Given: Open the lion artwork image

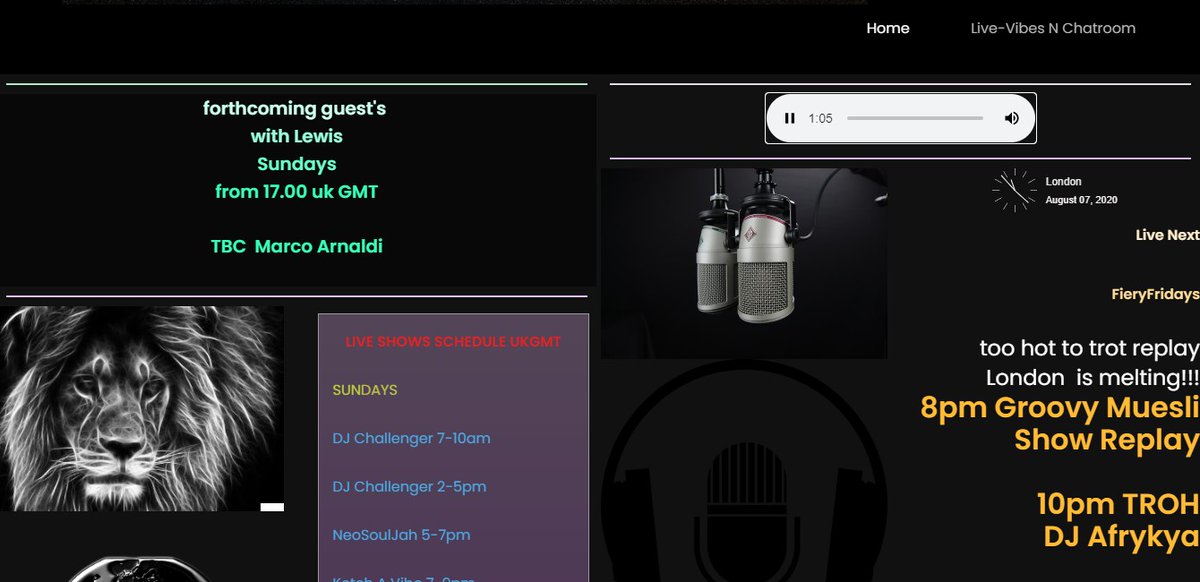Looking at the screenshot, I should (142, 408).
